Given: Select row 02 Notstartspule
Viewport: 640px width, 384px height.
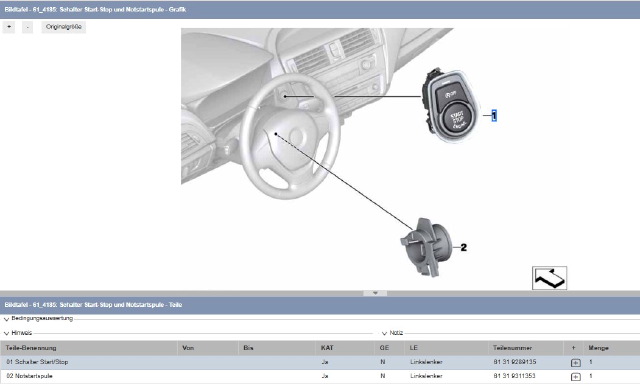Looking at the screenshot, I should (x=320, y=376).
